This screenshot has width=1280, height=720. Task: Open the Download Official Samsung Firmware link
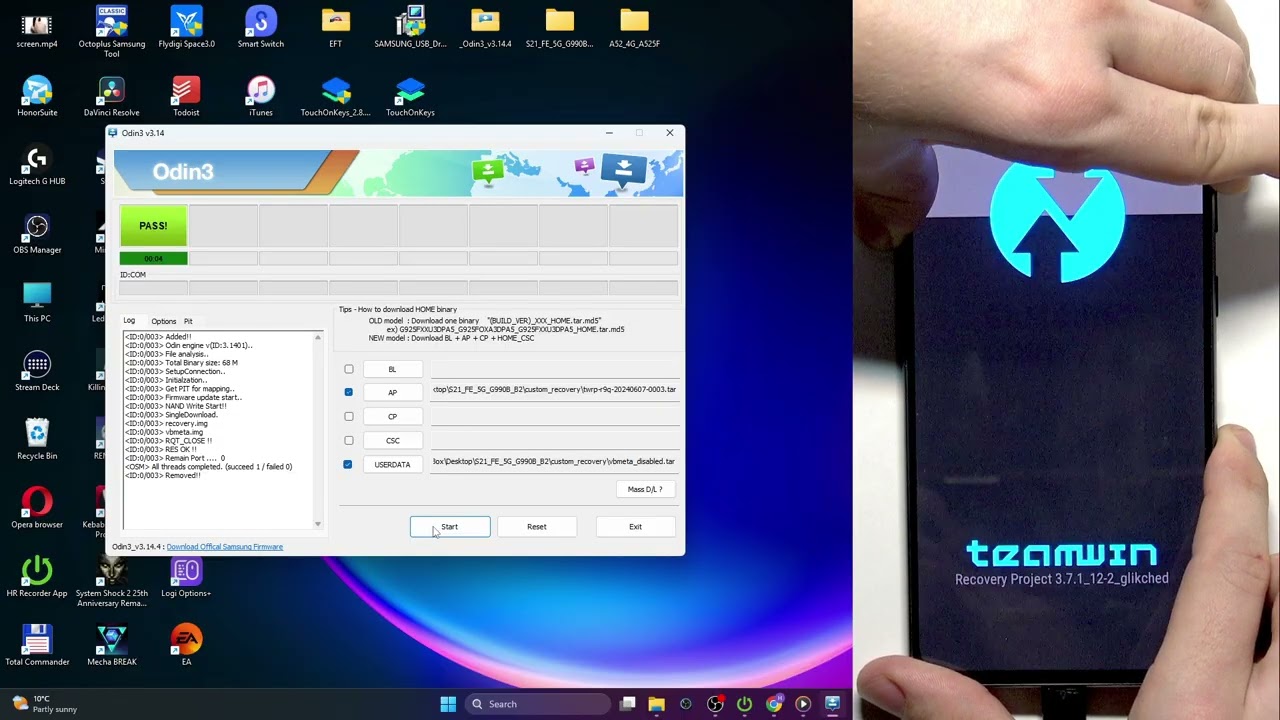point(225,547)
